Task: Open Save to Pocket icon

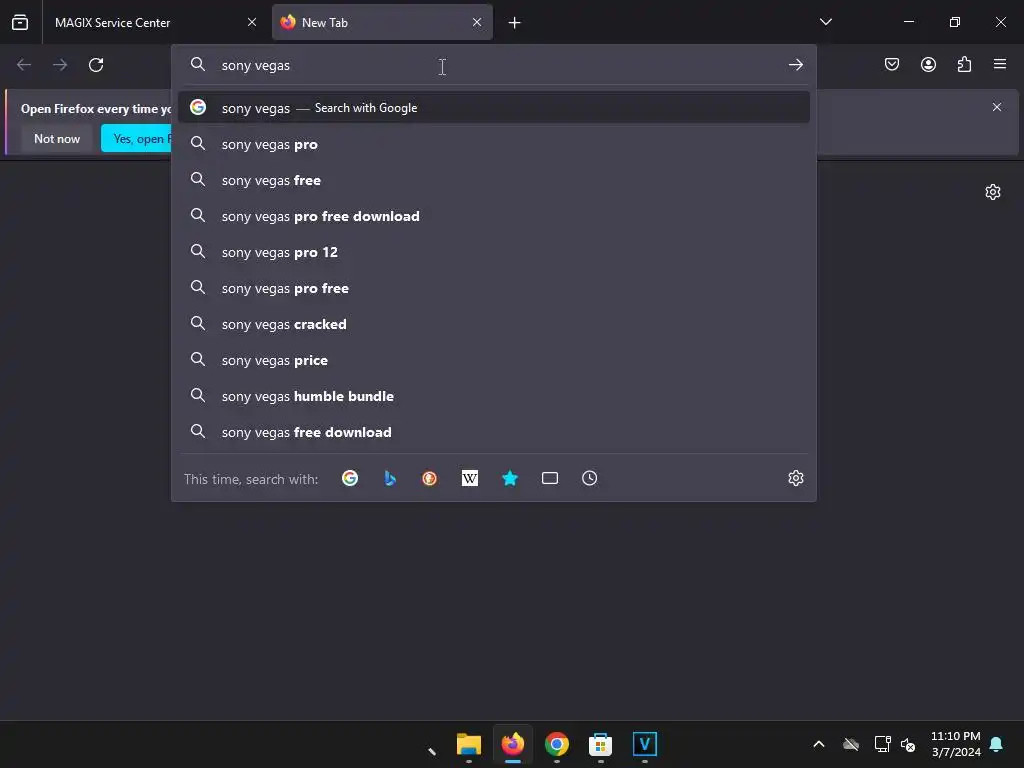Action: tap(892, 64)
